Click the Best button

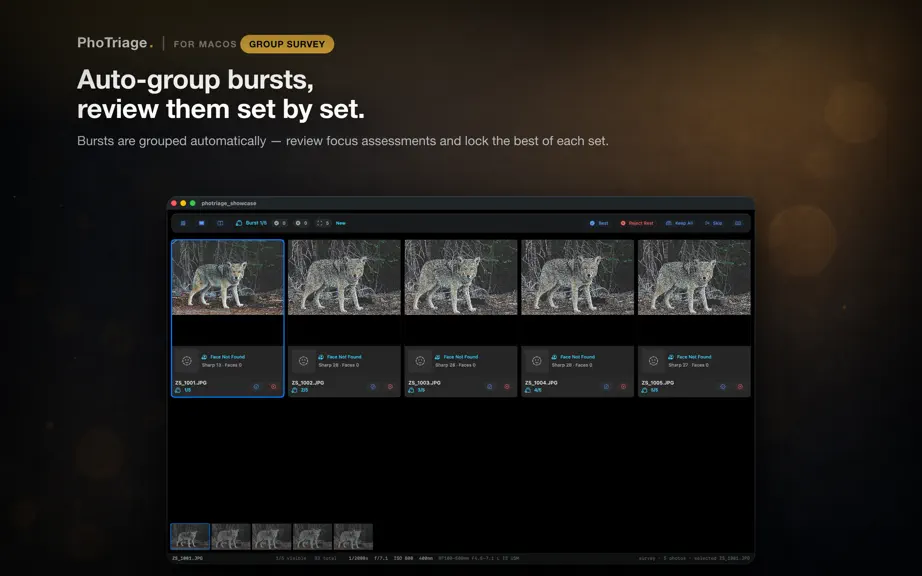(x=599, y=223)
